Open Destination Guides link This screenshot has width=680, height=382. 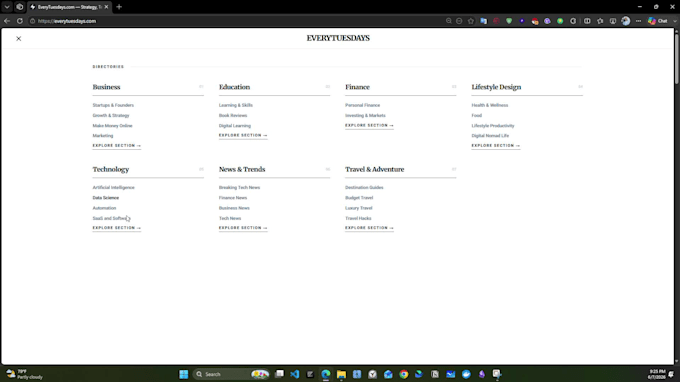(x=364, y=188)
